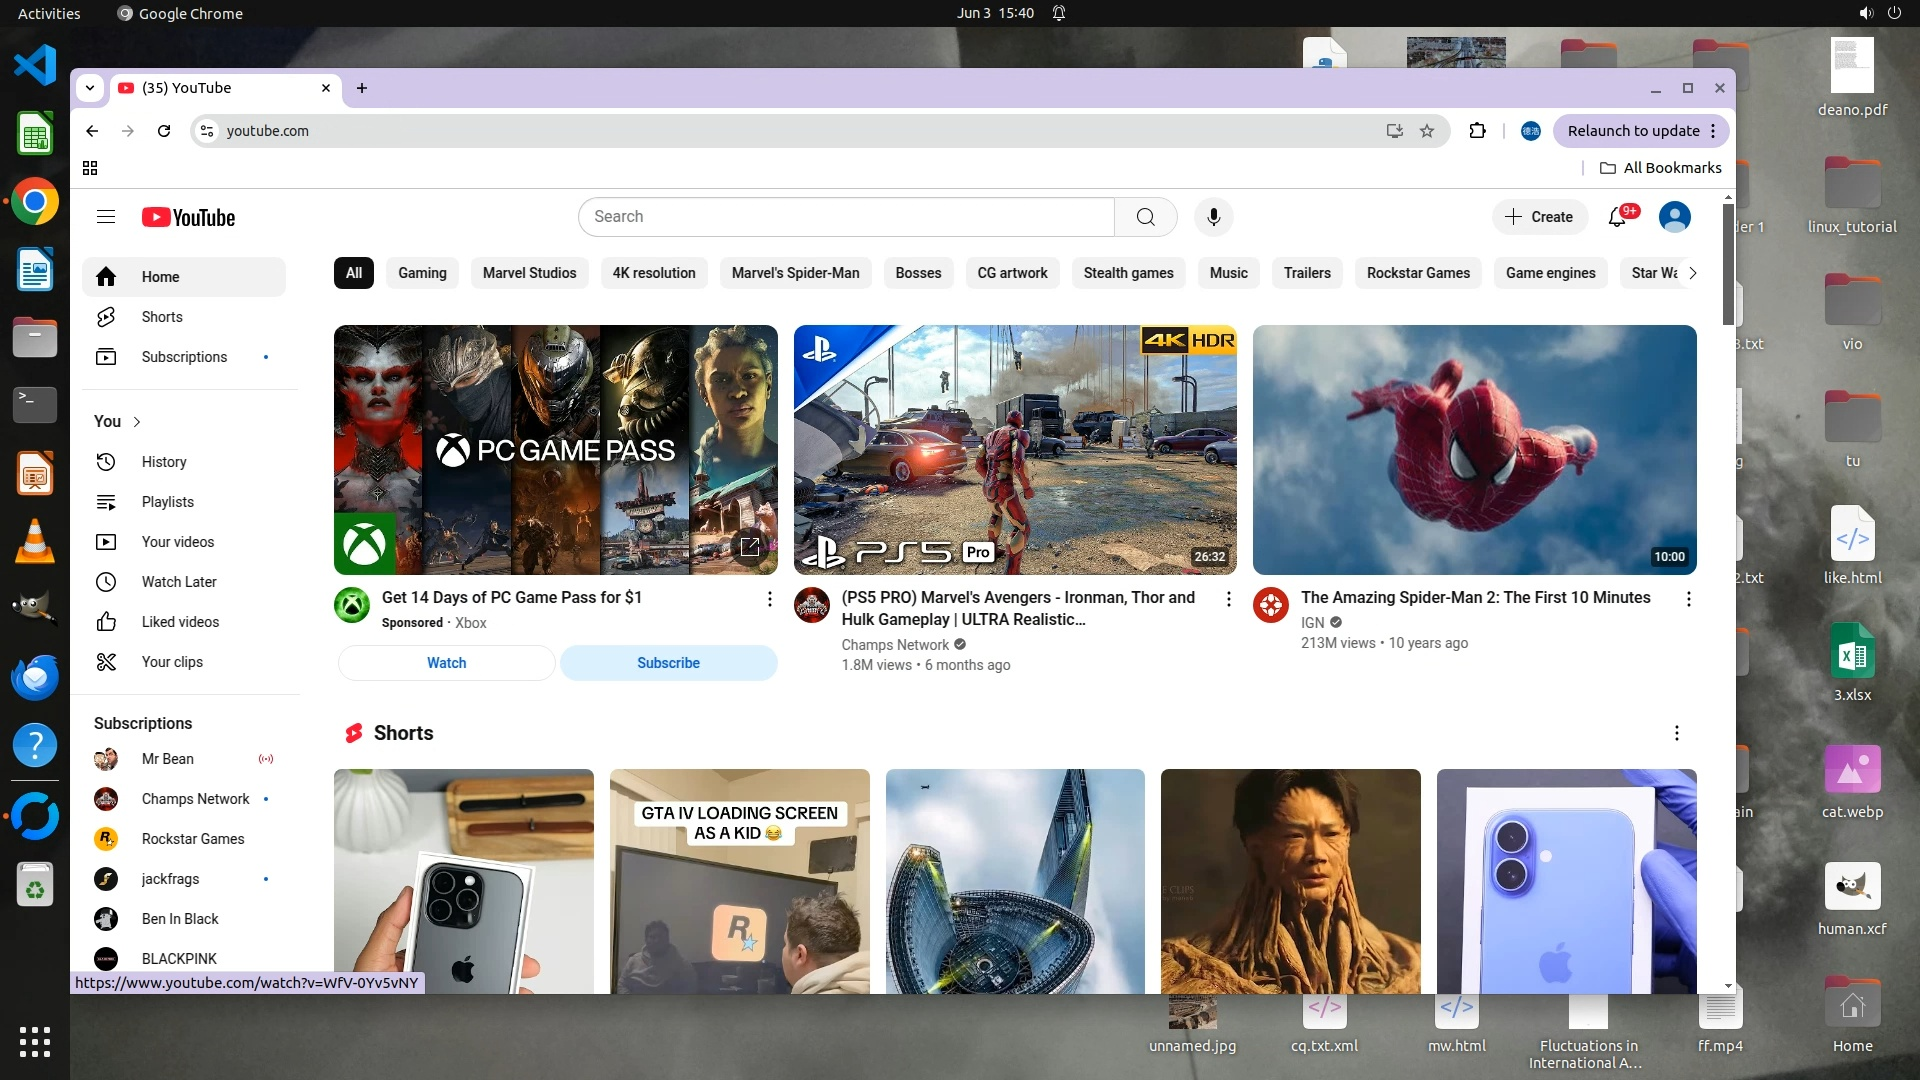Open the hamburger guide menu

click(x=106, y=217)
